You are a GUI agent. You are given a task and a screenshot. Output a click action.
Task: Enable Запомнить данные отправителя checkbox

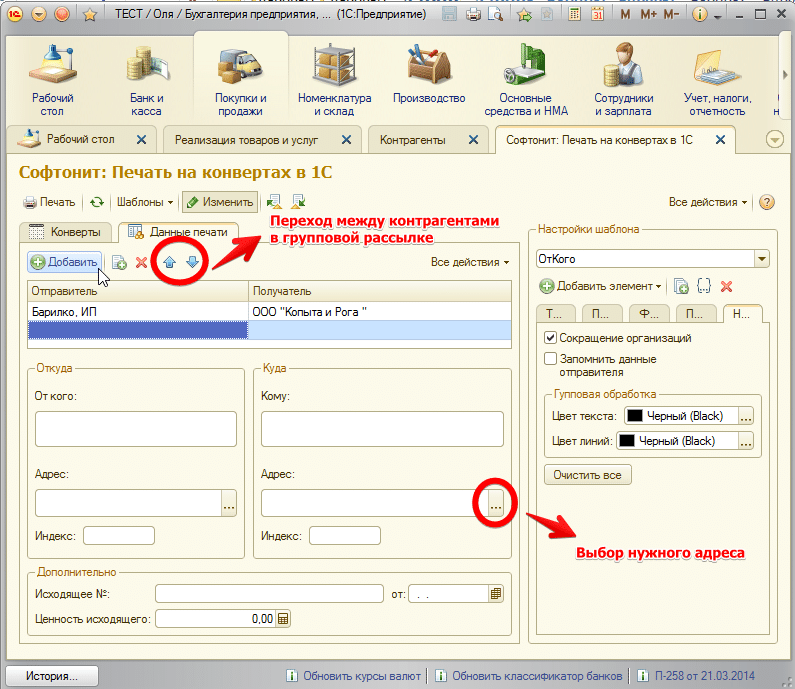550,358
